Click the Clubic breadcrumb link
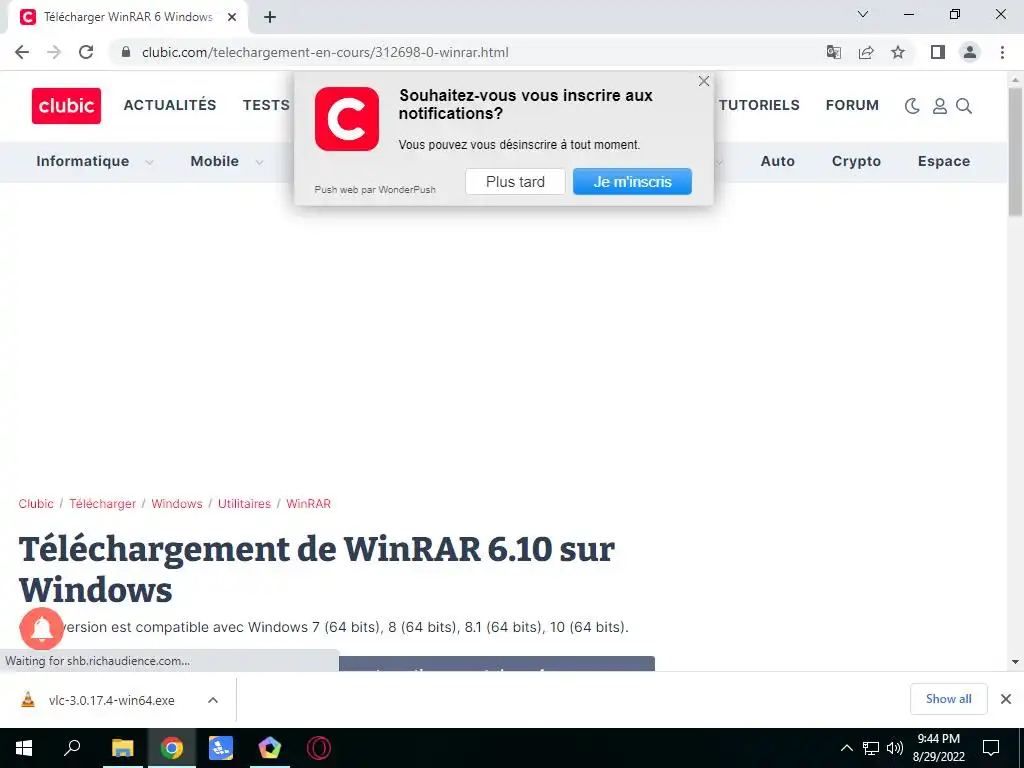Image resolution: width=1024 pixels, height=768 pixels. [36, 504]
